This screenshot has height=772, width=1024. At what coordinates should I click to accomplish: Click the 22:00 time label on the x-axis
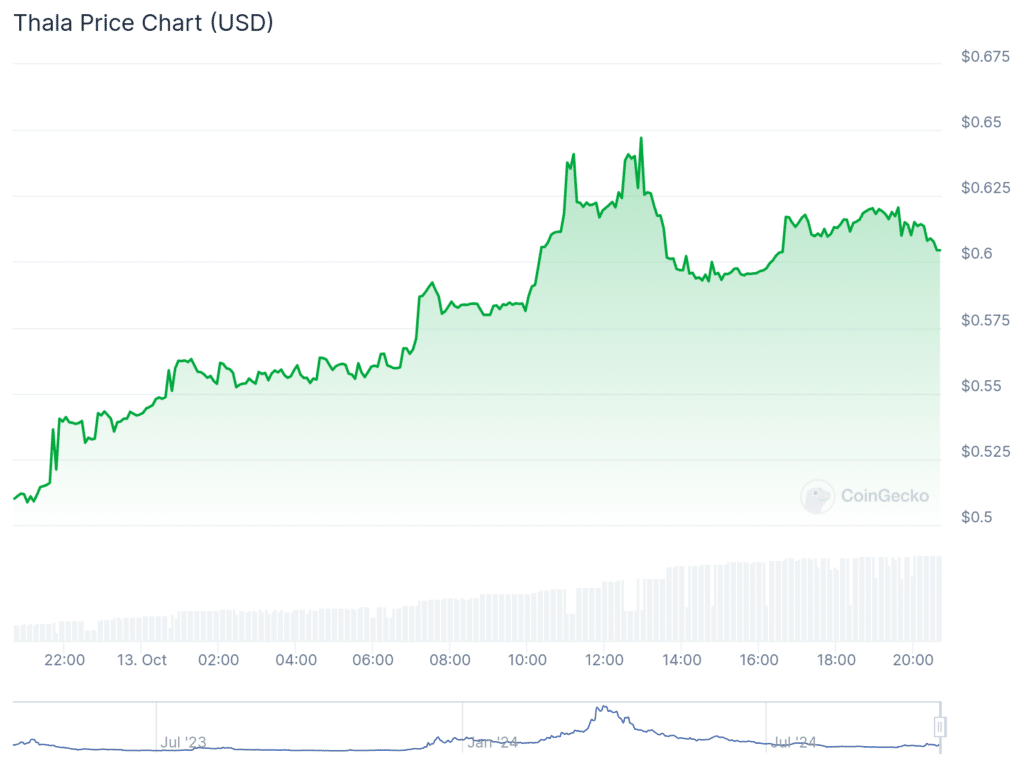point(65,660)
